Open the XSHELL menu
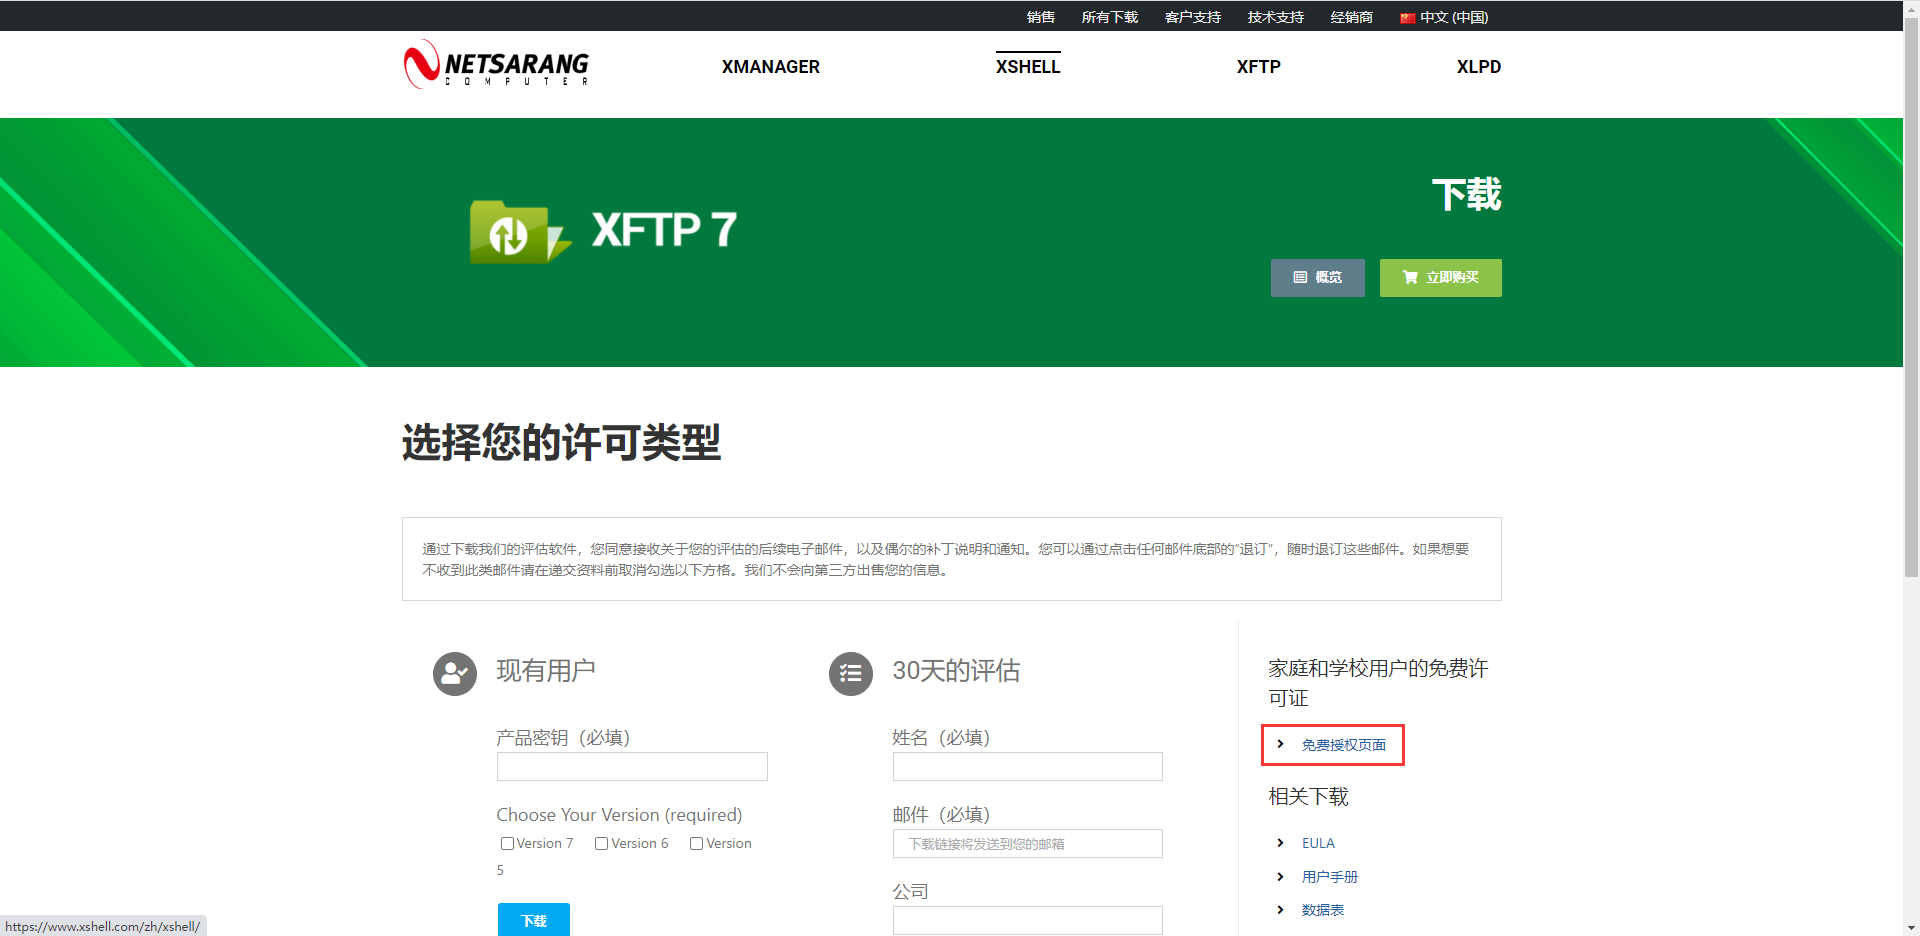 click(1028, 67)
